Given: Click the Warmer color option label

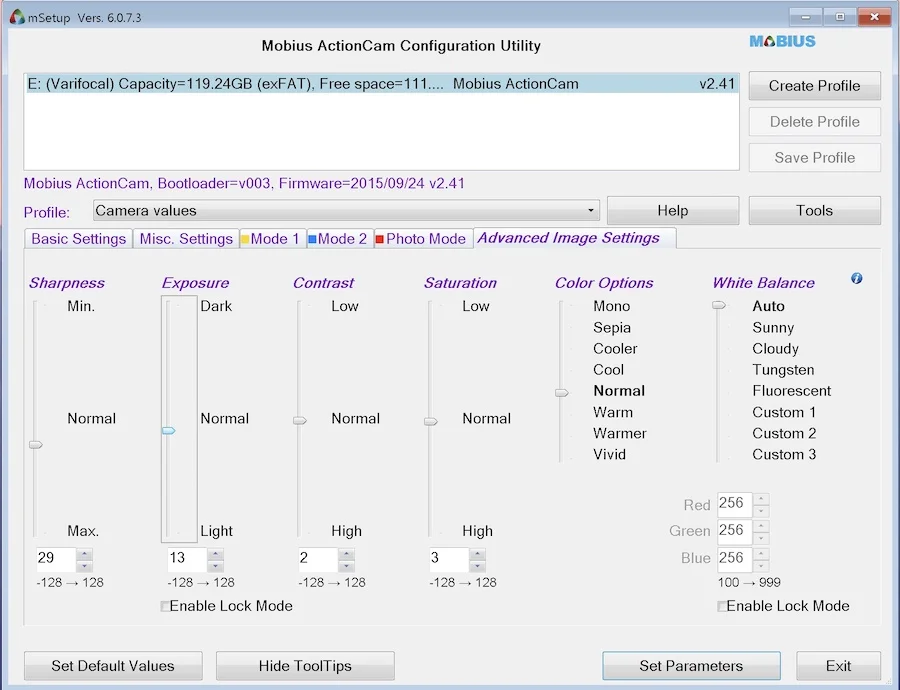Looking at the screenshot, I should click(620, 433).
